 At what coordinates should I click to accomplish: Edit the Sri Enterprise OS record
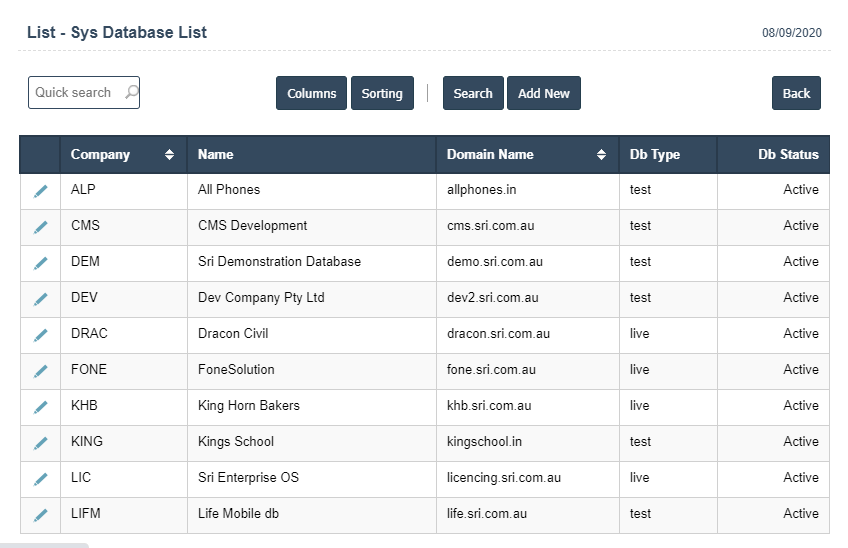(40, 479)
